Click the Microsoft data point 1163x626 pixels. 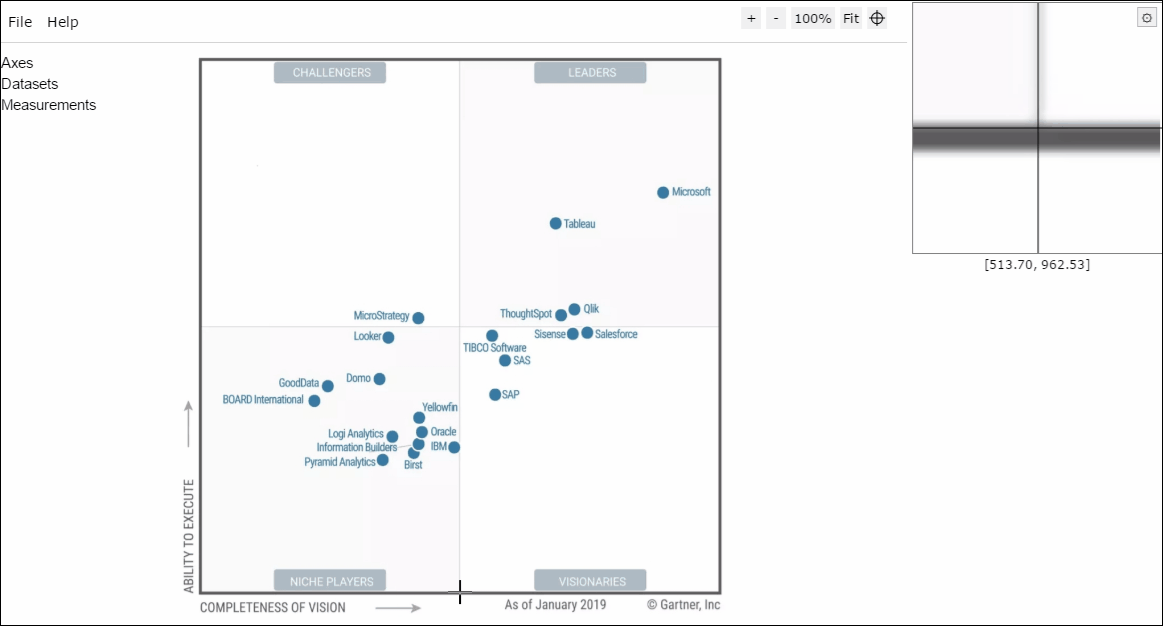[x=663, y=193]
